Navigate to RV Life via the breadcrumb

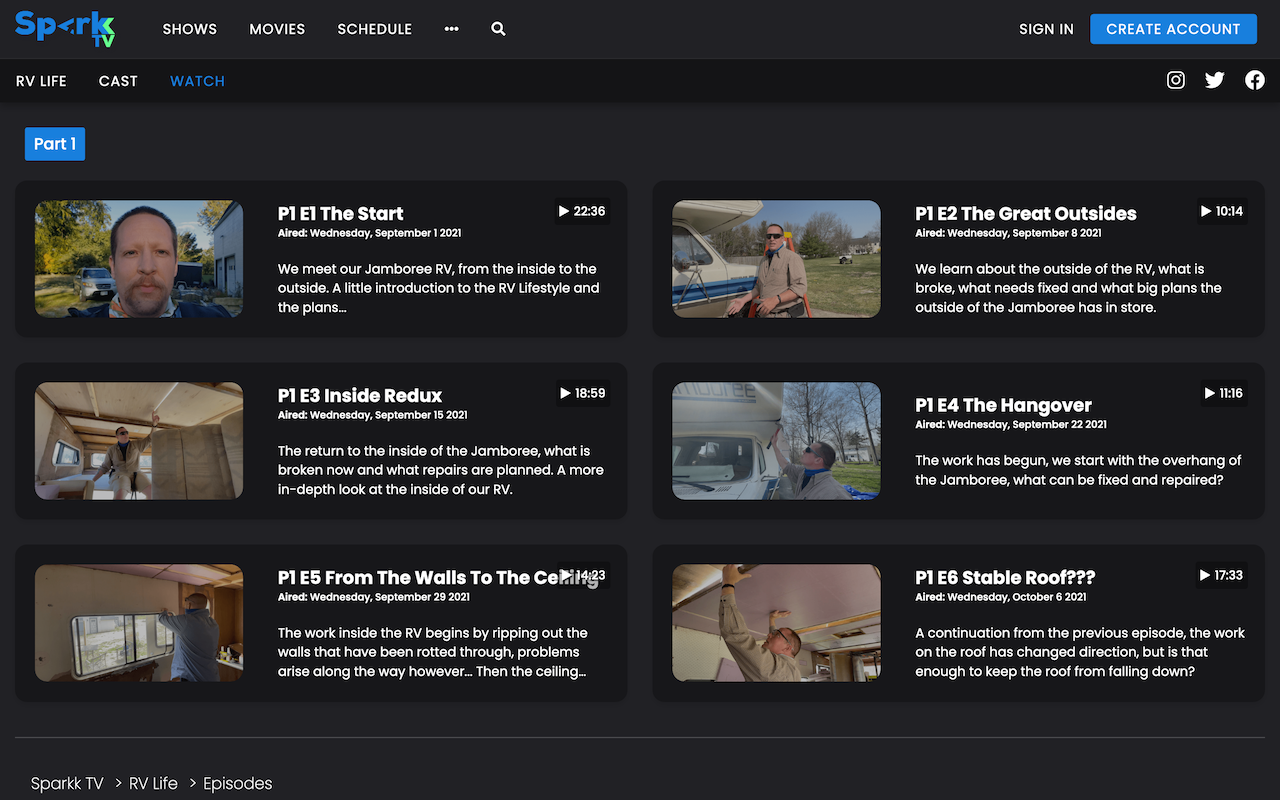click(153, 783)
